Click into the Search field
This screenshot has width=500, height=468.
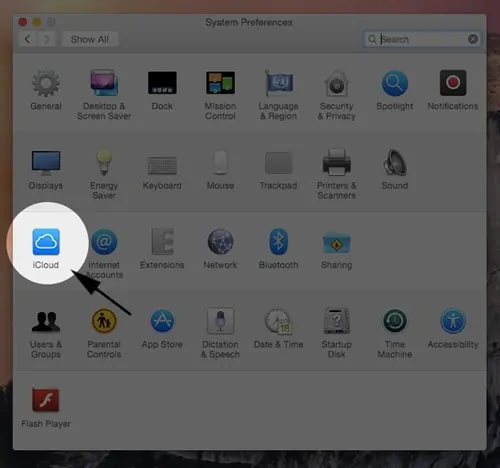coord(422,39)
